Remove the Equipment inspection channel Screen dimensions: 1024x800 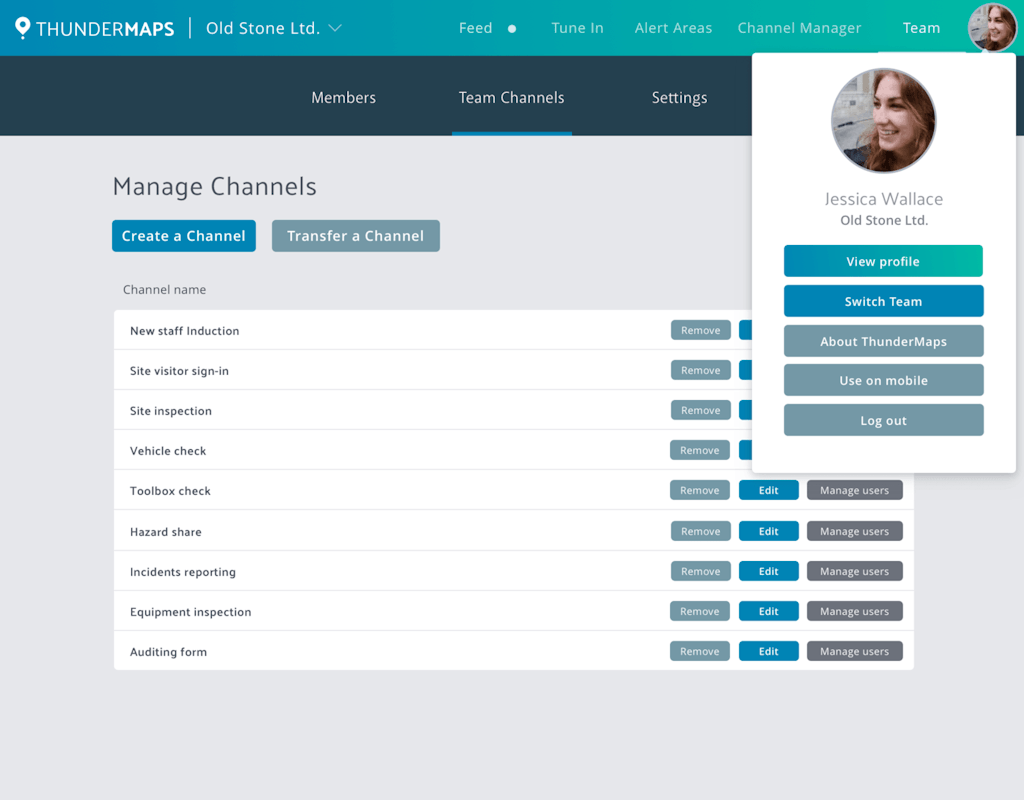click(700, 611)
